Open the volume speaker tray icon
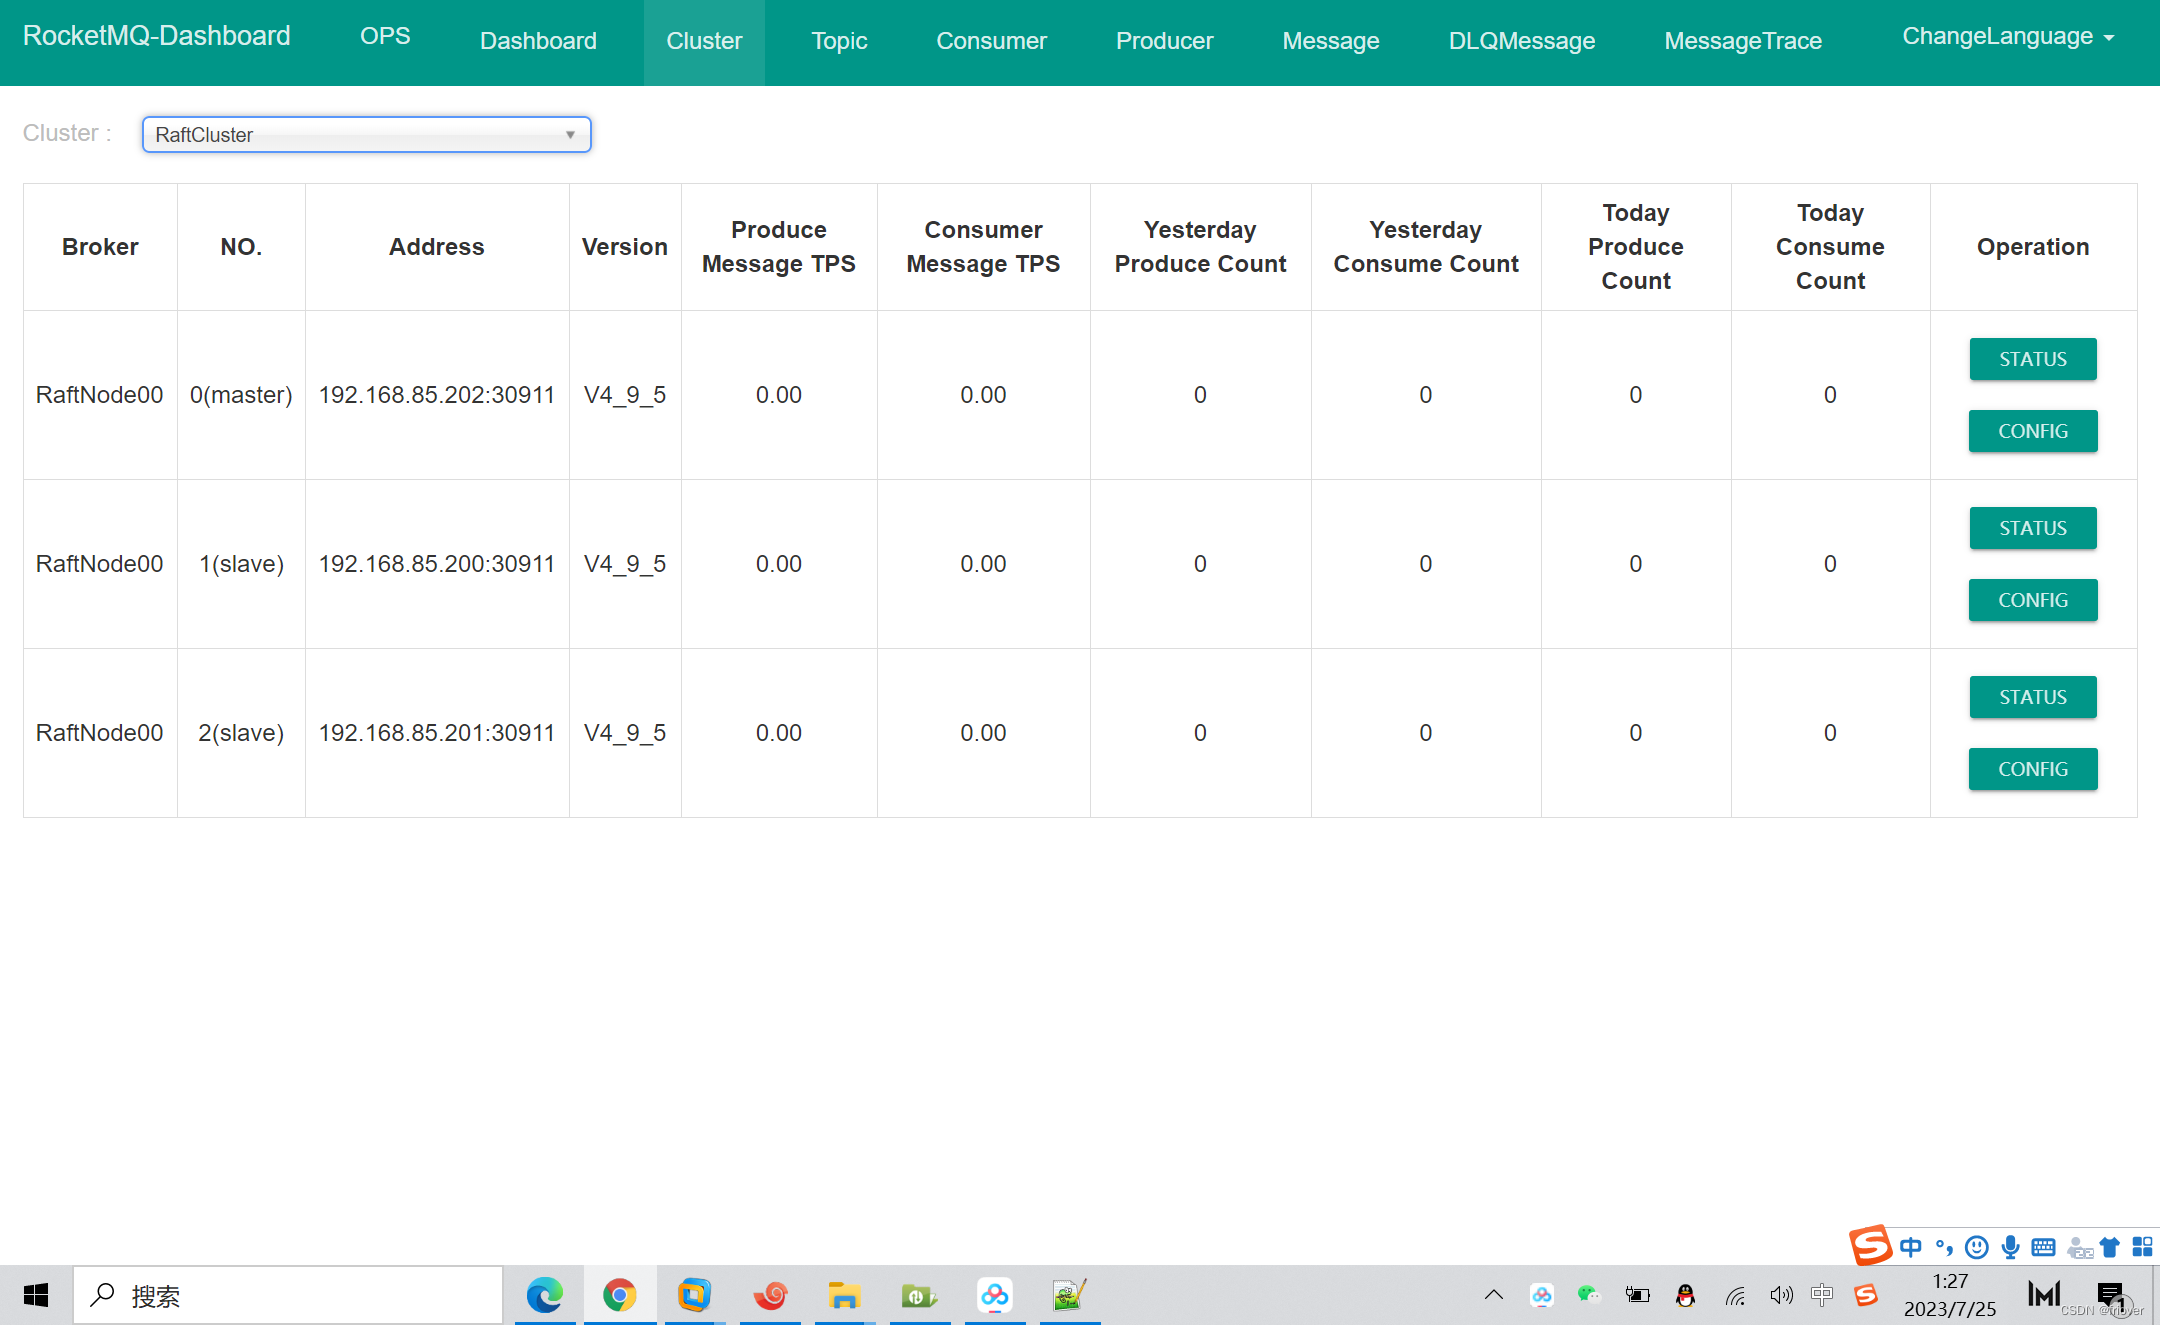The height and width of the screenshot is (1325, 2160). coord(1782,1296)
